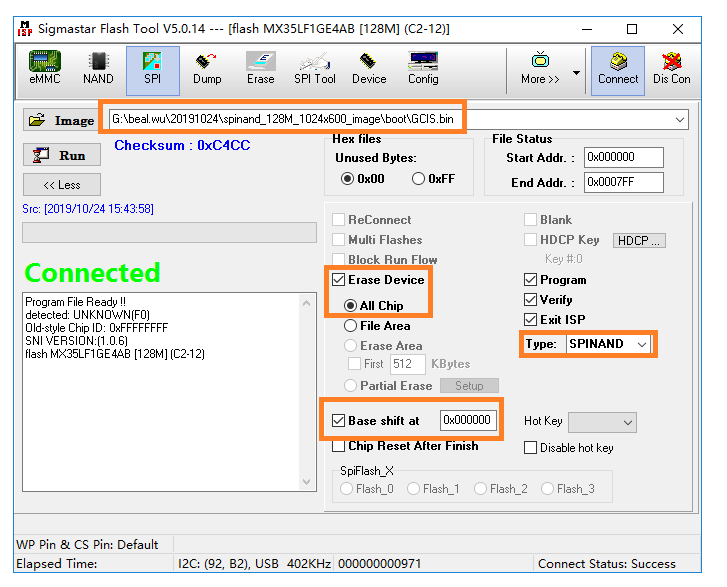Click the 'SNI VERSION:(1.0.6)' log line
Viewport: 727px width, 587px height.
[x=77, y=341]
